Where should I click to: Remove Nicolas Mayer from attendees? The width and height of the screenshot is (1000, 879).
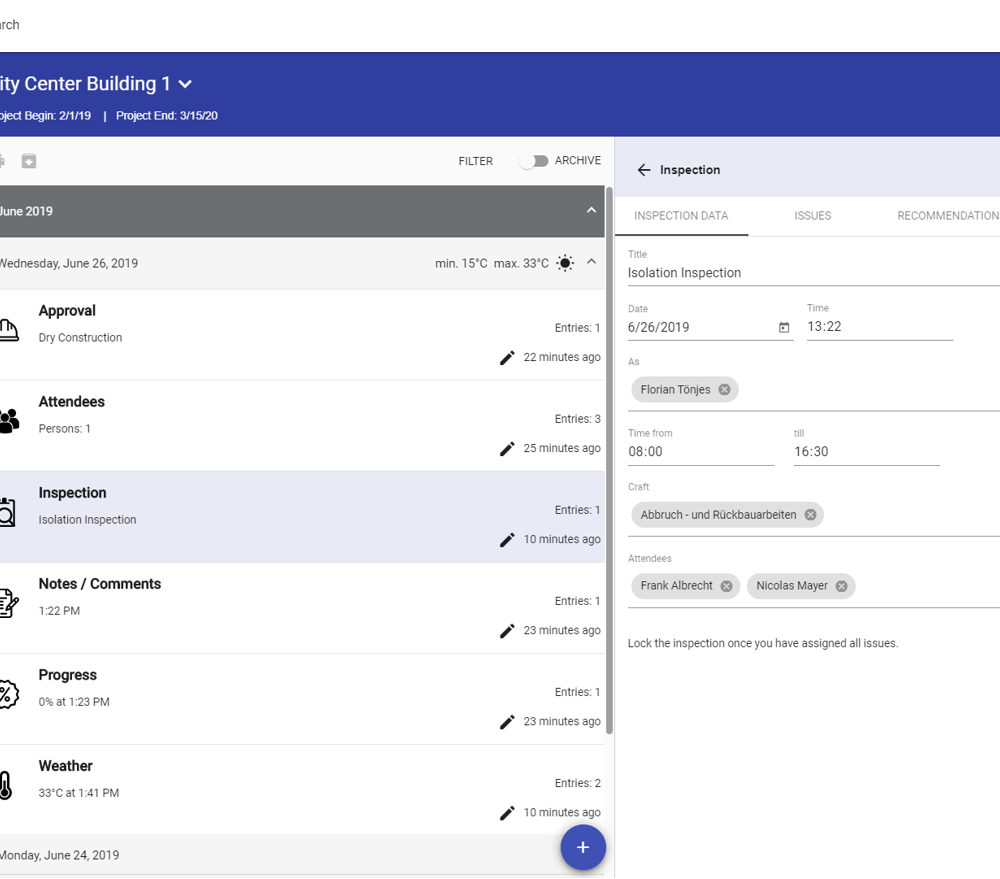point(842,586)
